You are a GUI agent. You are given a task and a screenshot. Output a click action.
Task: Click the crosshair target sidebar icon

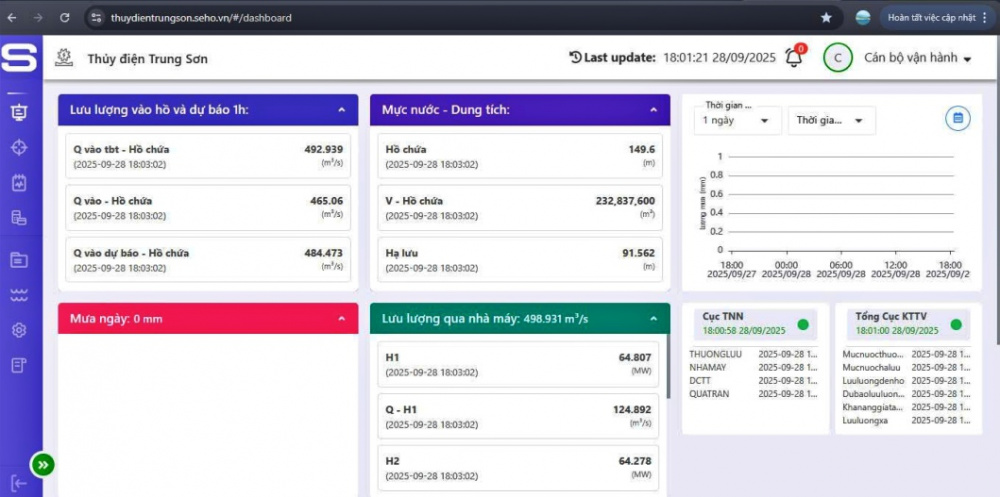click(x=18, y=147)
